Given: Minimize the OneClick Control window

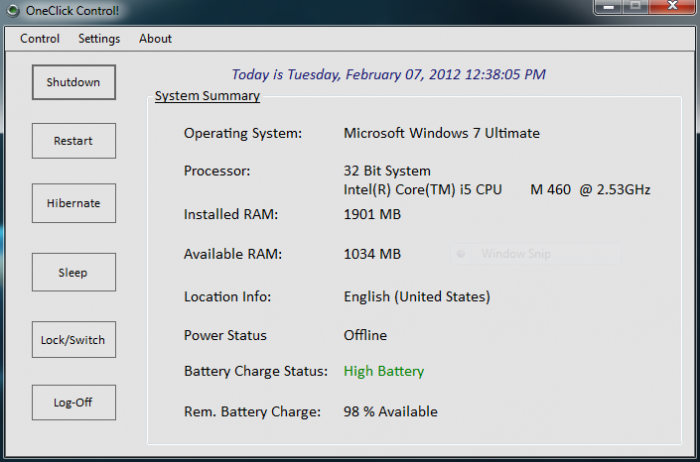Looking at the screenshot, I should coord(609,6).
